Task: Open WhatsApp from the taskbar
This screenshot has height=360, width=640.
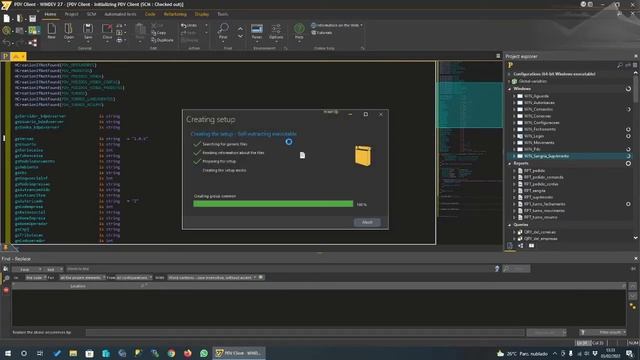Action: pyautogui.click(x=204, y=353)
